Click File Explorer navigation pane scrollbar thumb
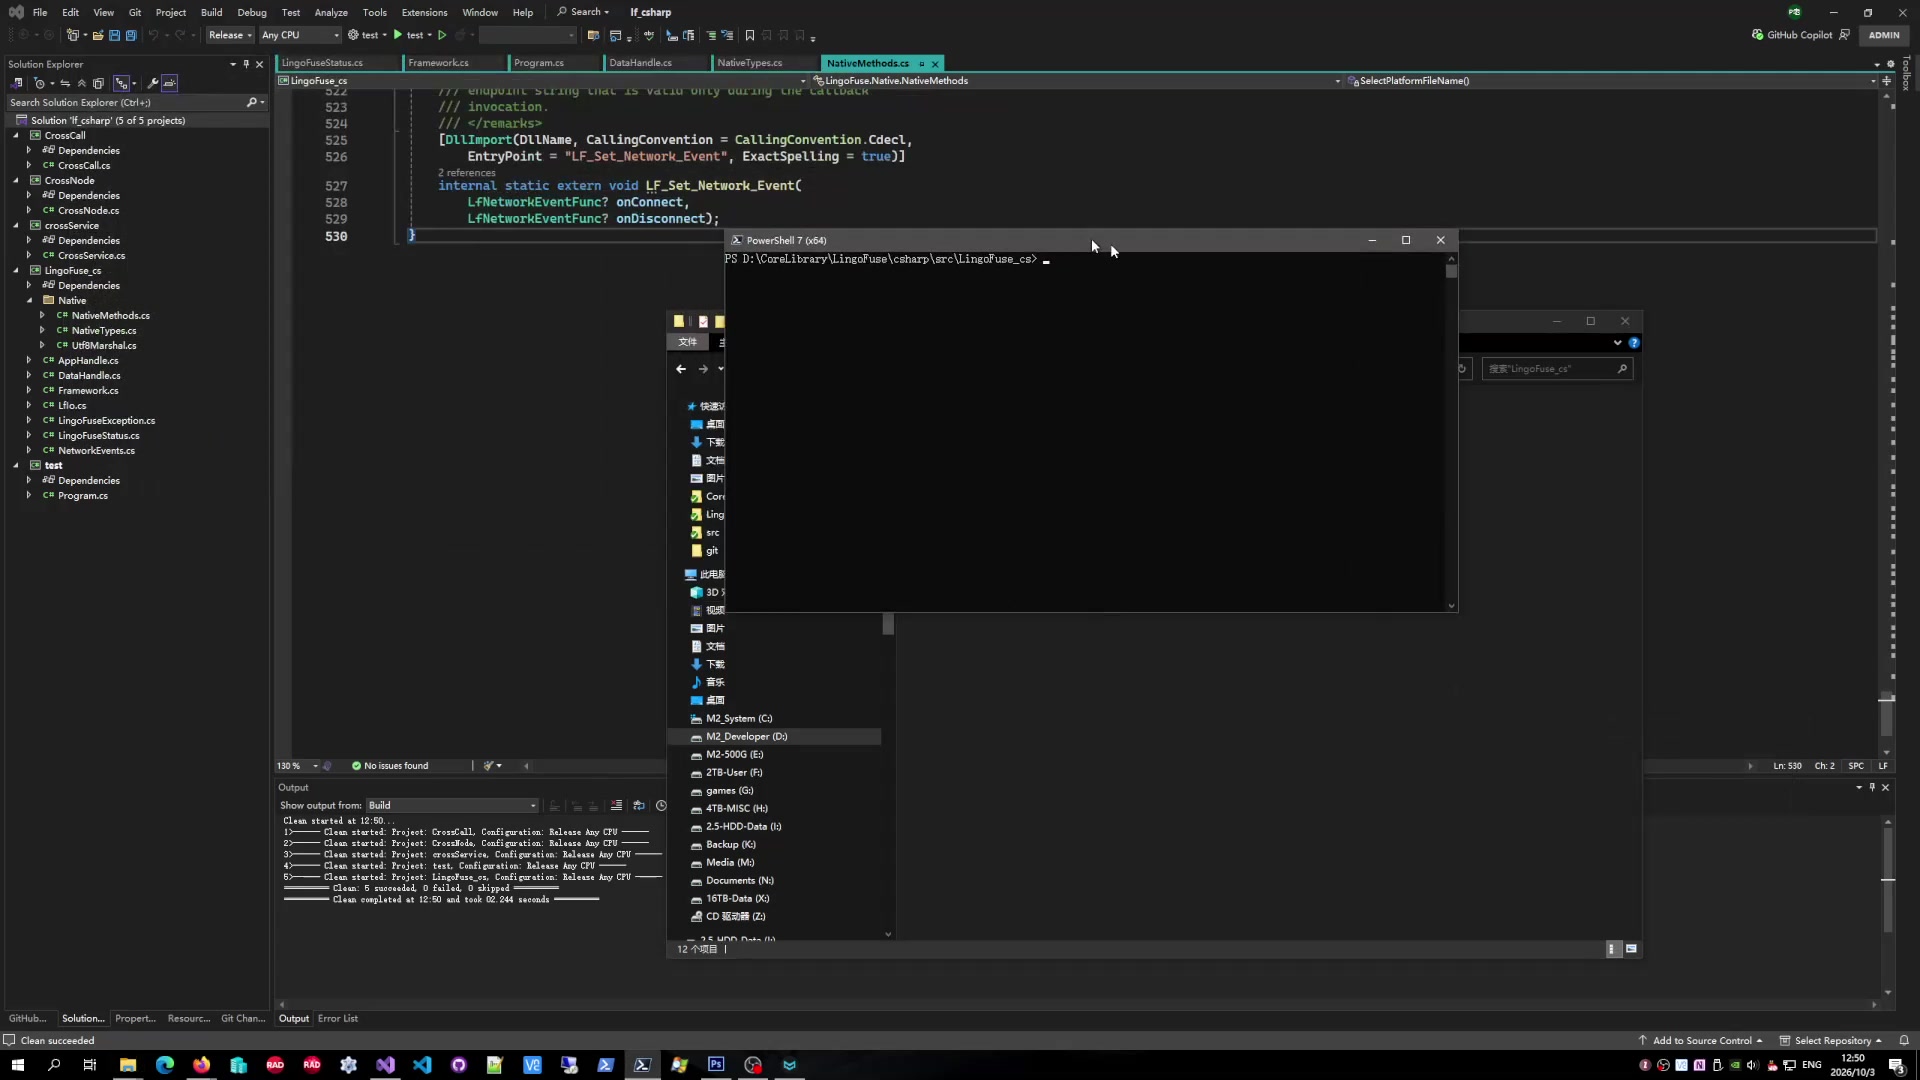Viewport: 1920px width, 1080px height. 888,625
